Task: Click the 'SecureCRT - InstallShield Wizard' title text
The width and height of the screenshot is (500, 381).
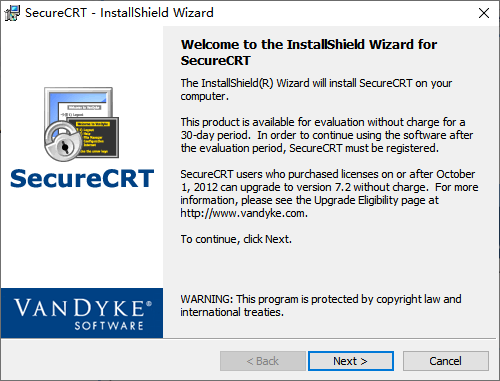Action: point(119,13)
